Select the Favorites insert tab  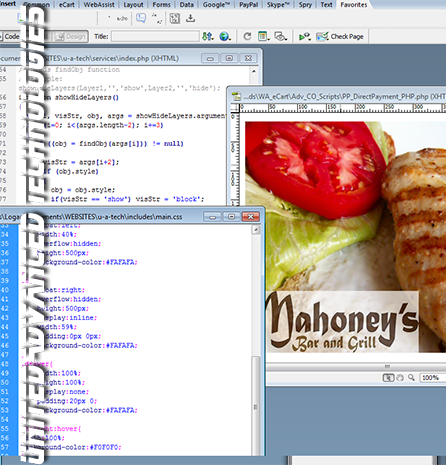click(x=354, y=5)
